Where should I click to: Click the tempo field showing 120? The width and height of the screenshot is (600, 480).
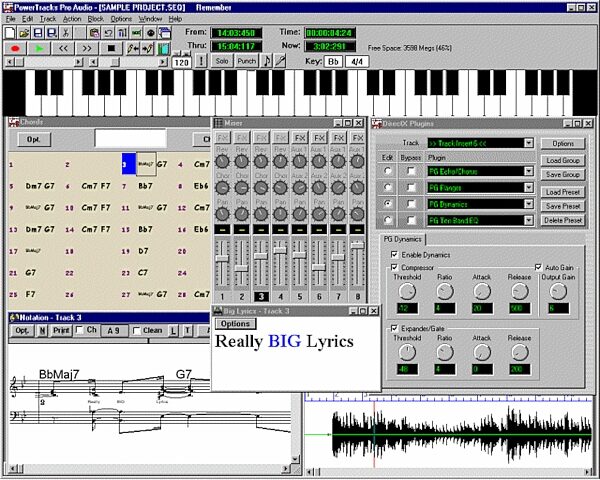181,62
